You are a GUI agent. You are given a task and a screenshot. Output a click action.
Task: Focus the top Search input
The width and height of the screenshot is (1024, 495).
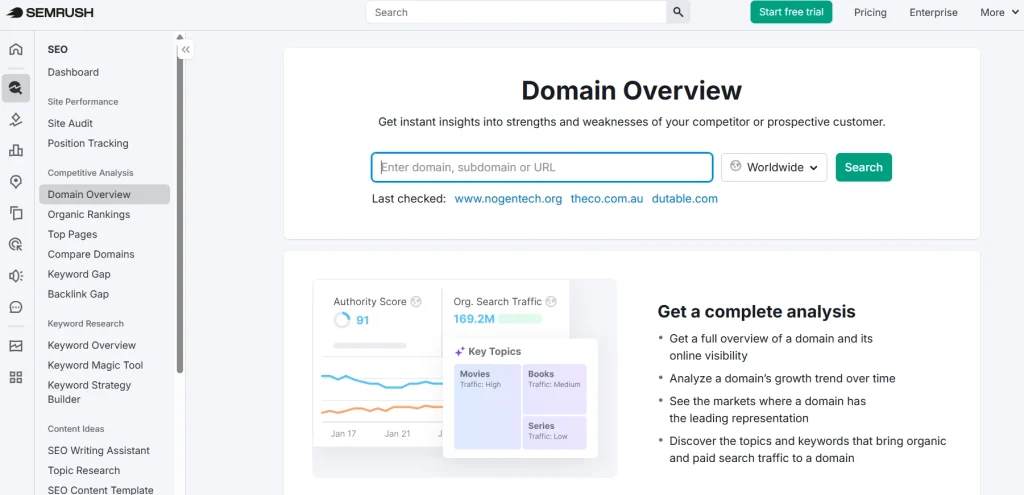pyautogui.click(x=516, y=12)
